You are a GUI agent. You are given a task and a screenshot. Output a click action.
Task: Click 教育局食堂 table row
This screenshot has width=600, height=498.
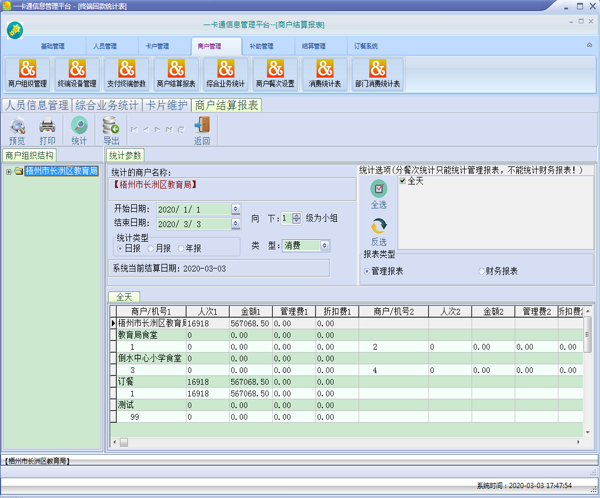pyautogui.click(x=346, y=335)
